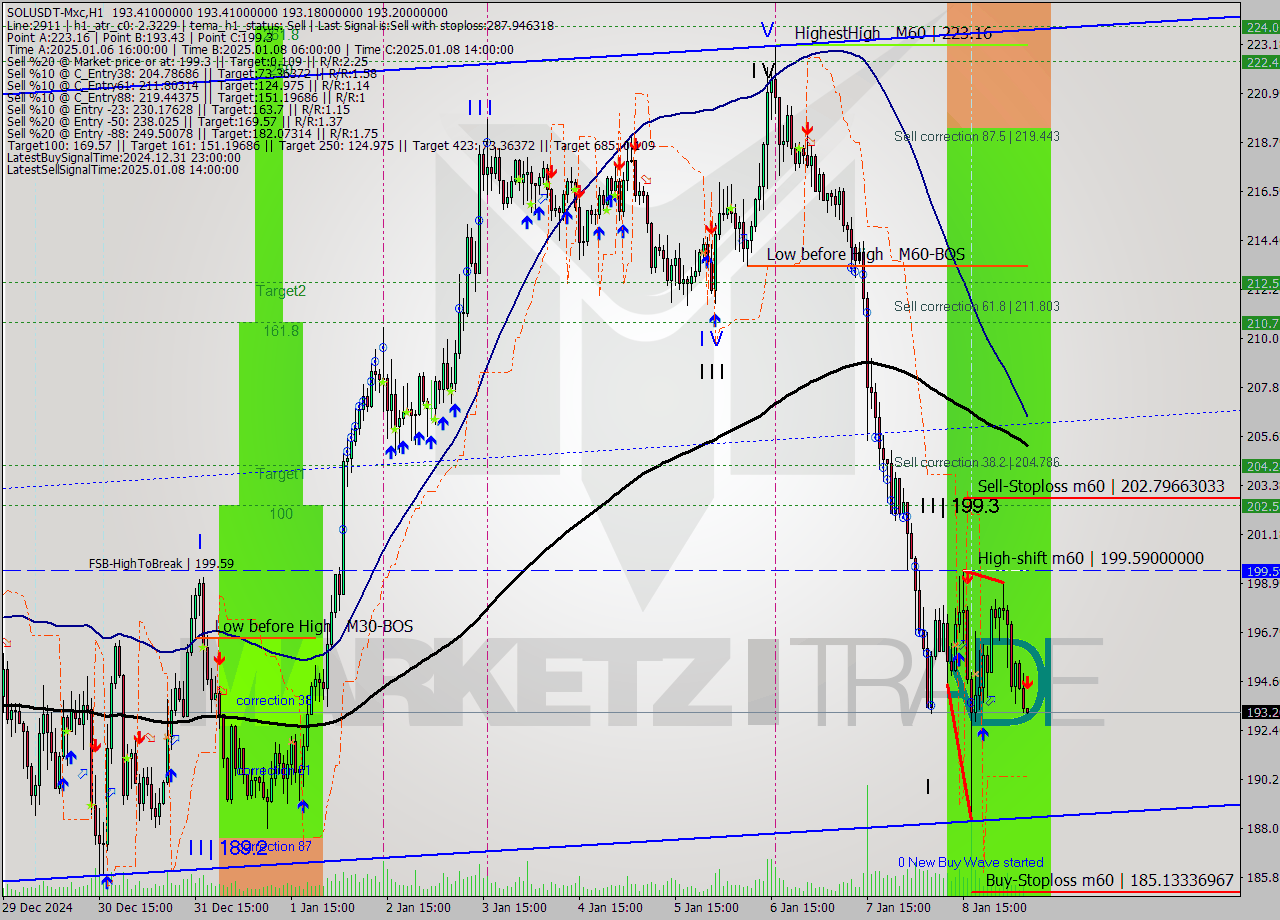Click the '6 Jan 15:00' time axis label

click(803, 908)
